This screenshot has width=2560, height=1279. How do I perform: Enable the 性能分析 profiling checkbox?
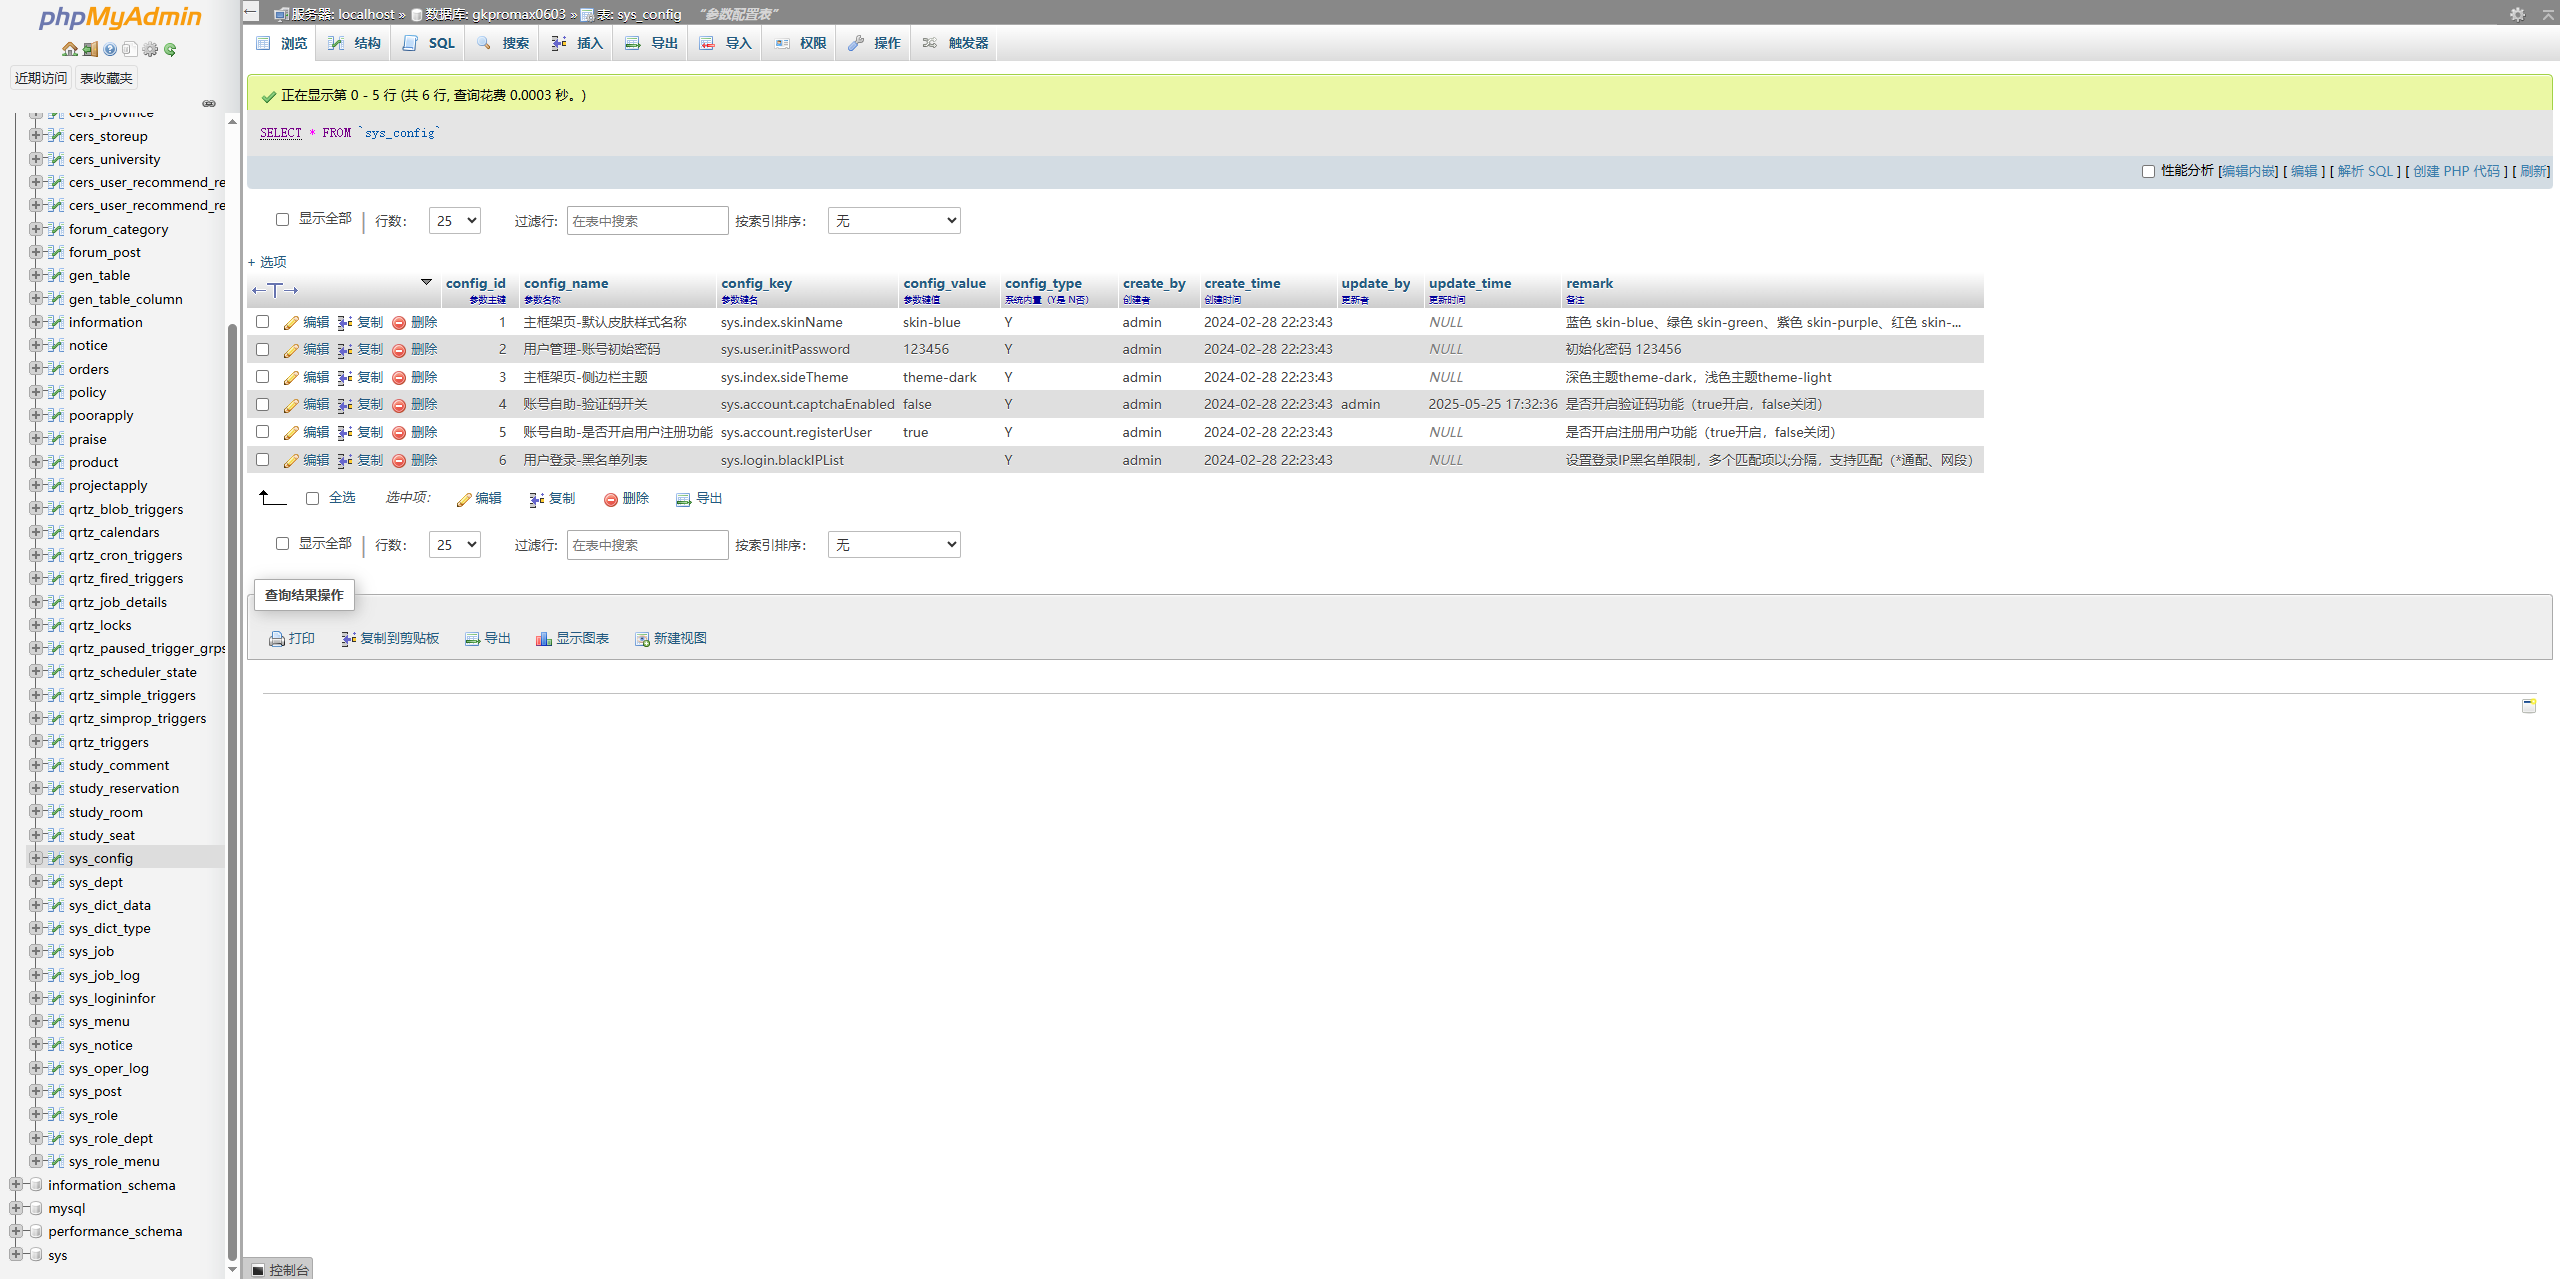tap(2148, 171)
